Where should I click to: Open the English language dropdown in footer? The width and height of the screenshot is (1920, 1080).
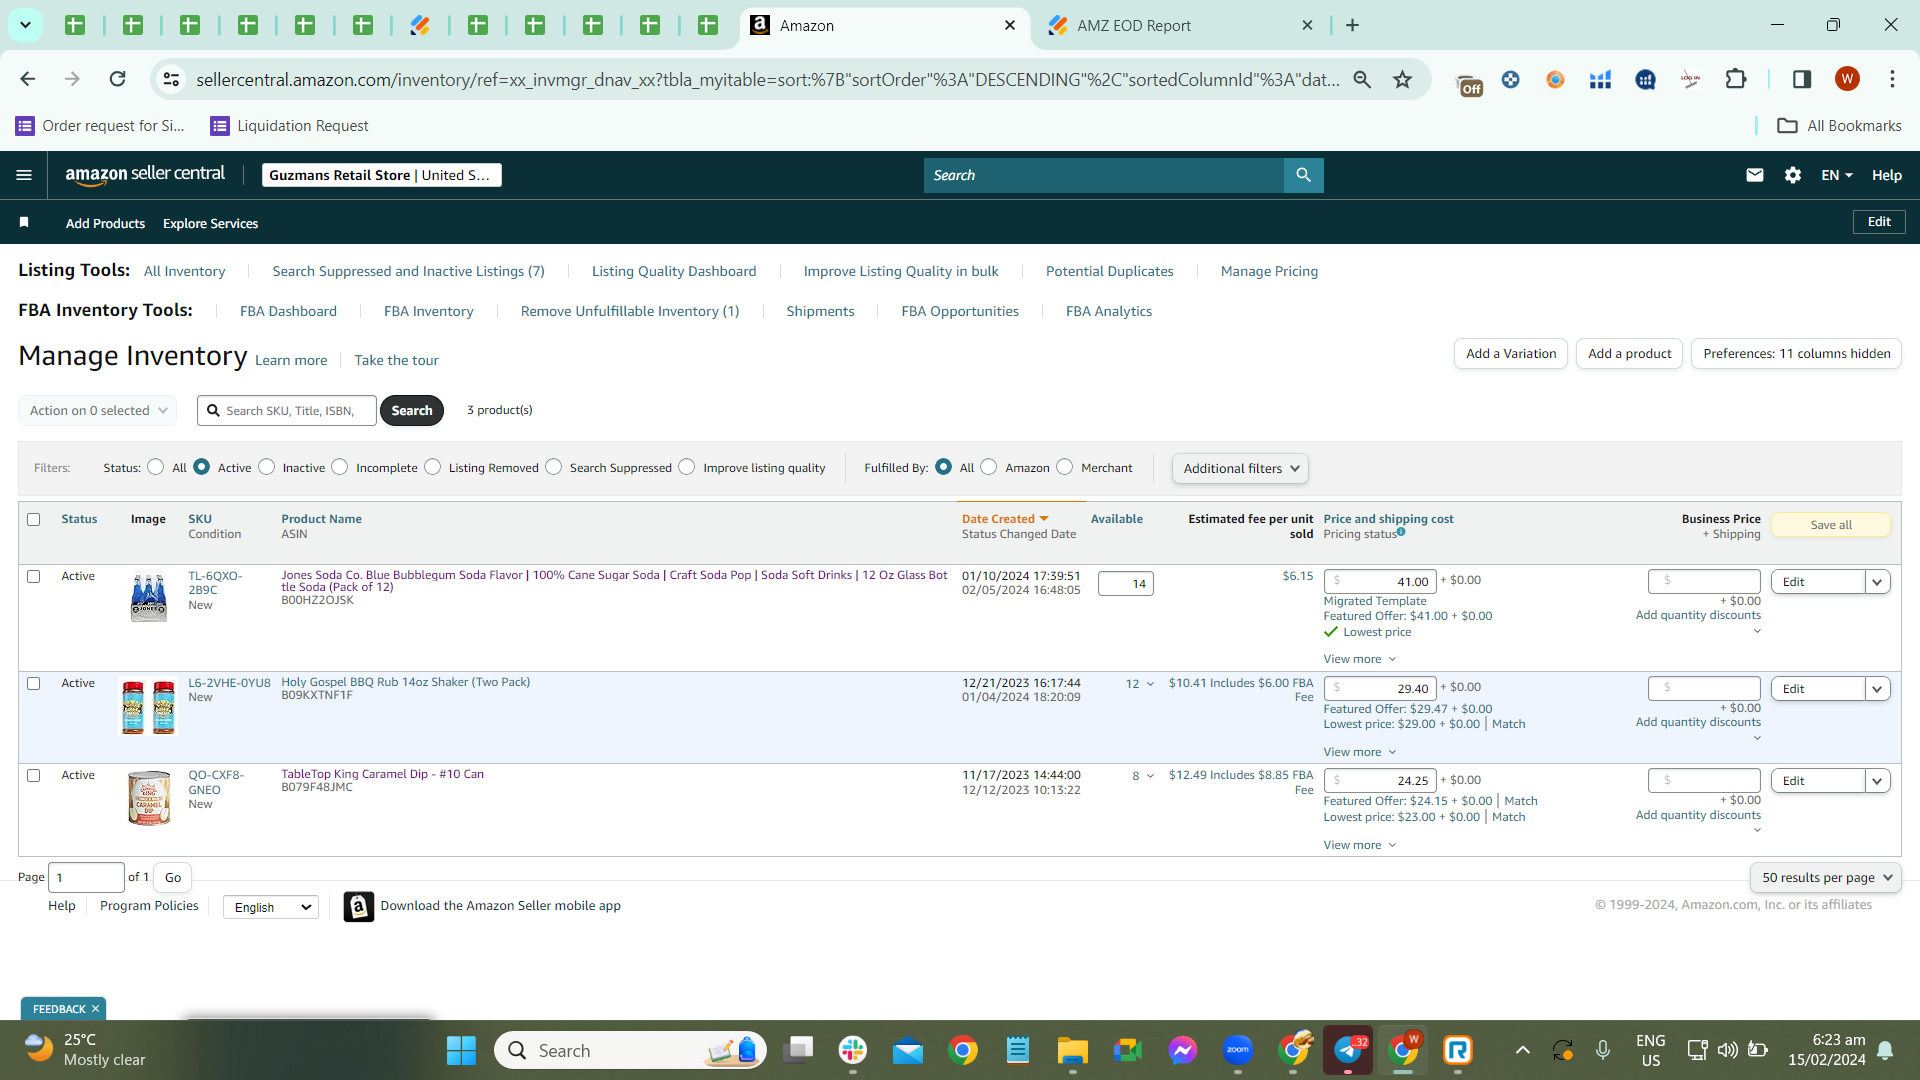[271, 907]
